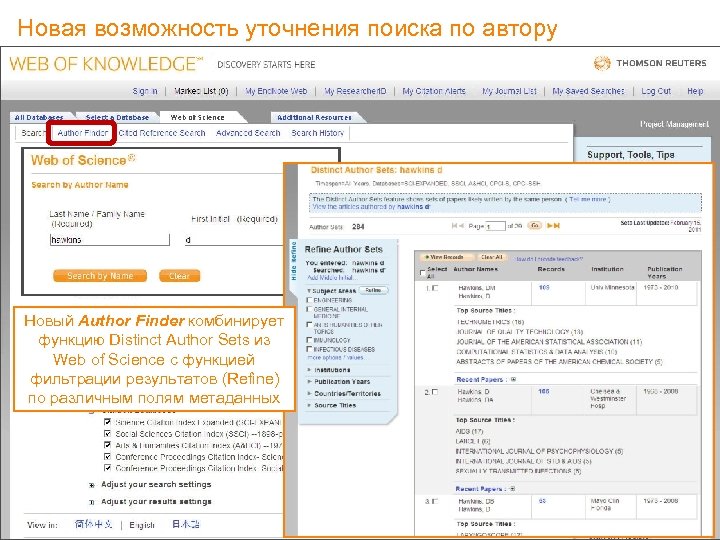Check GENERAL INTERNAL MEDICINE subject area
This screenshot has height=540, width=720.
309,309
